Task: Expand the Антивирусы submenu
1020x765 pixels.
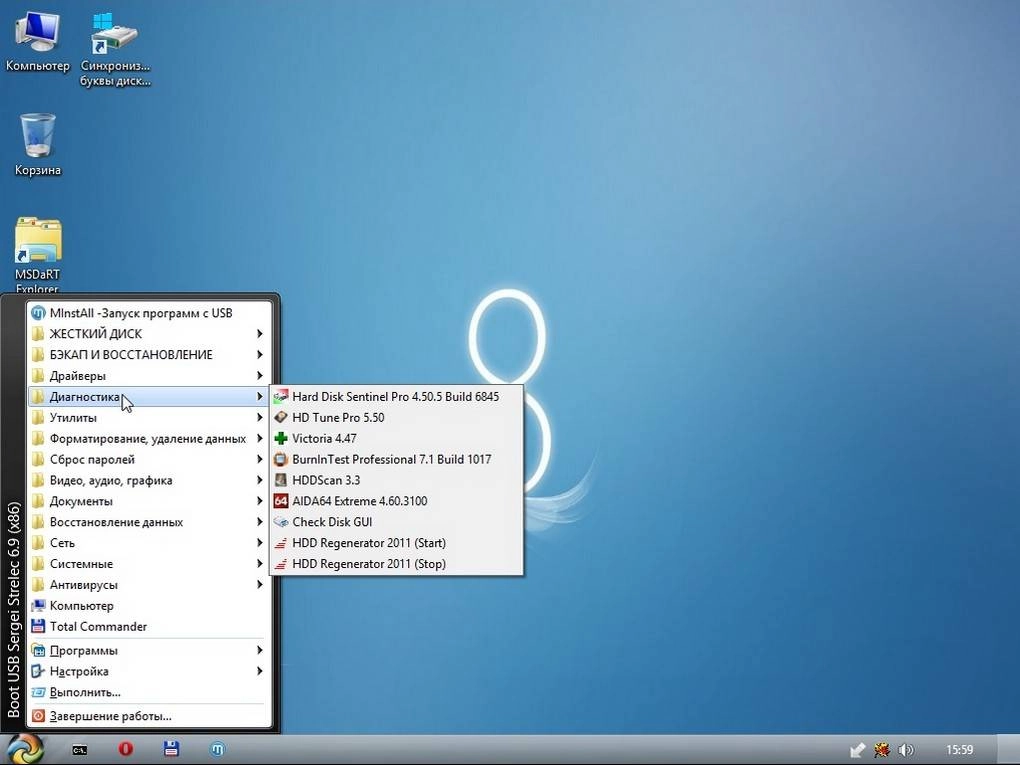Action: [149, 584]
